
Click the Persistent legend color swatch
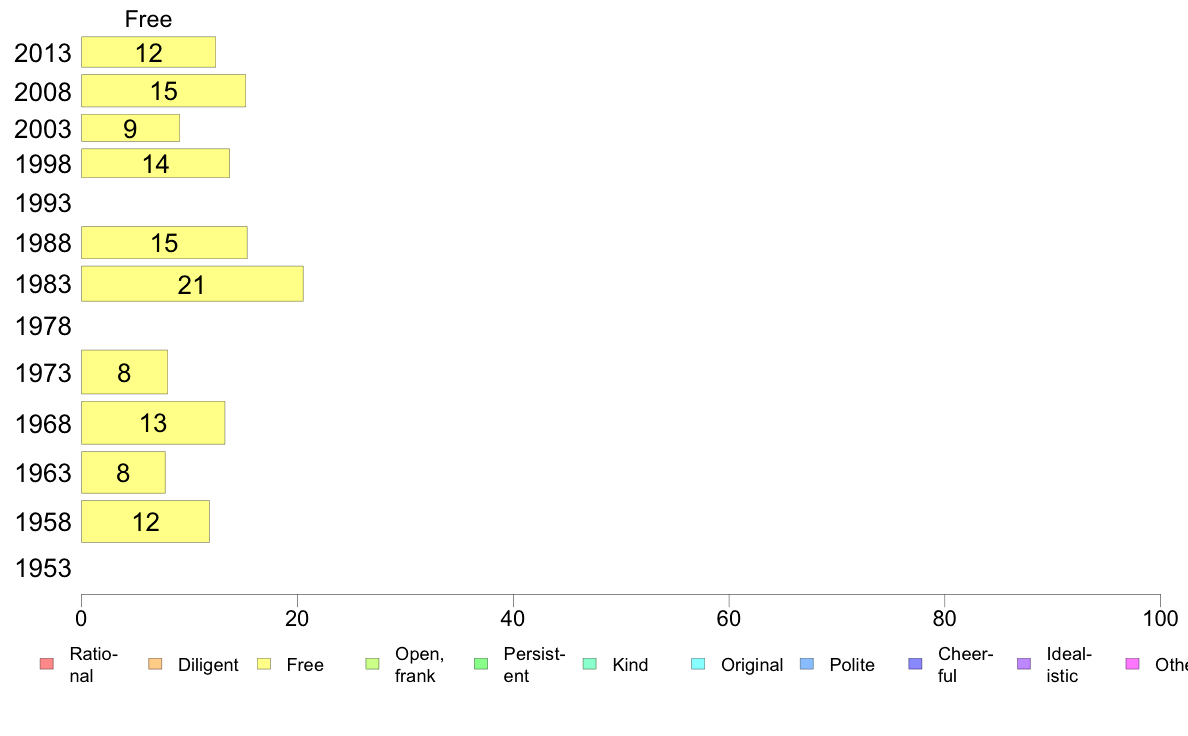point(480,664)
